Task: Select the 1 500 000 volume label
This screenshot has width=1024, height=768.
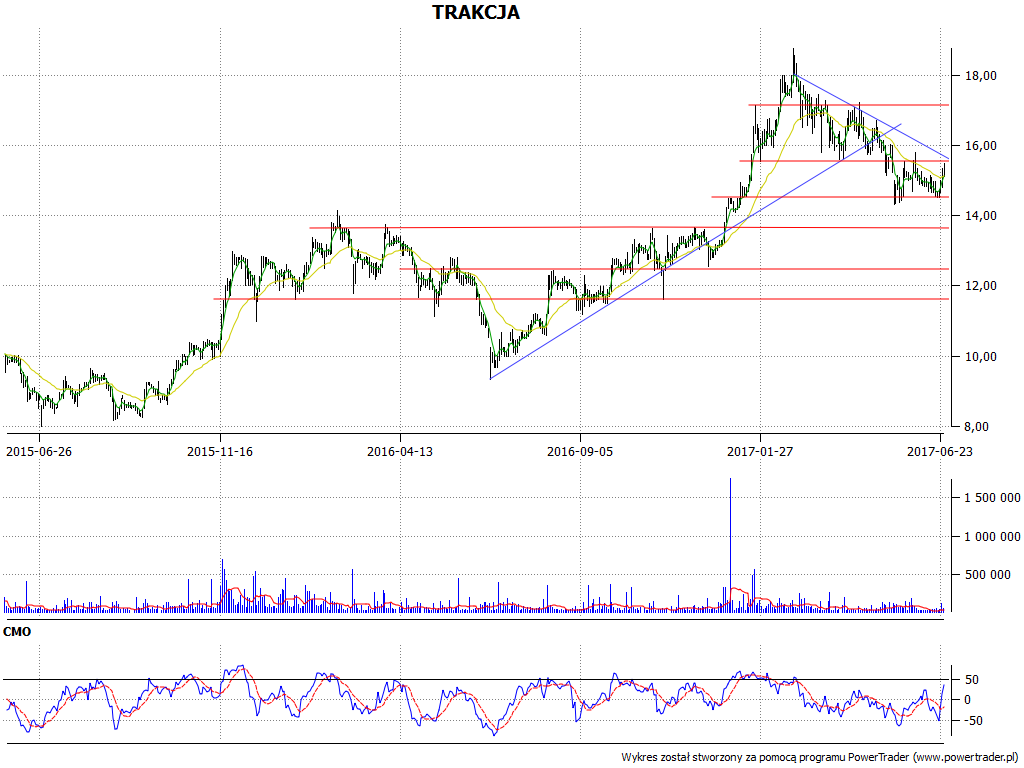Action: click(x=992, y=498)
